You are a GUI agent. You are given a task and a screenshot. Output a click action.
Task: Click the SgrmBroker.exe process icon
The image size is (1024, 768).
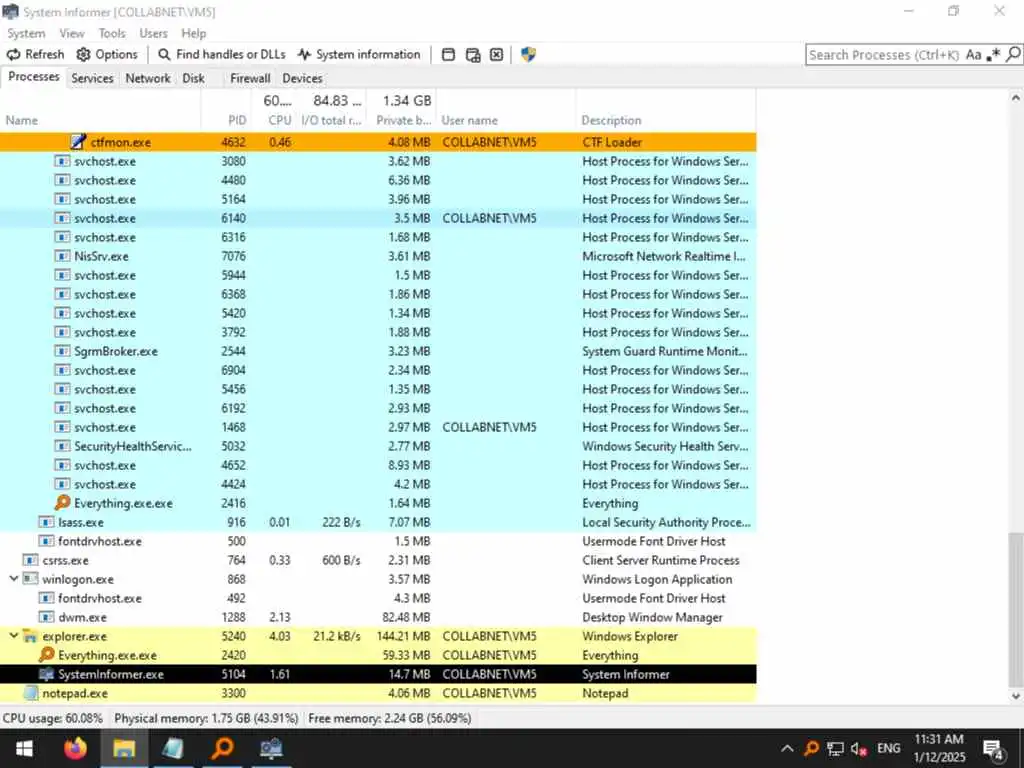62,351
